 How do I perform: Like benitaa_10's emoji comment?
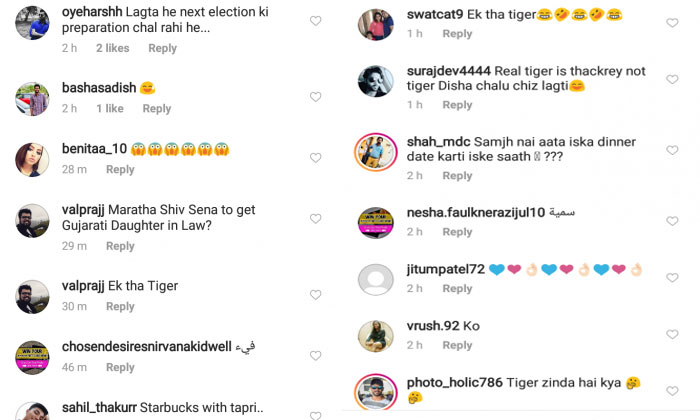(x=316, y=158)
